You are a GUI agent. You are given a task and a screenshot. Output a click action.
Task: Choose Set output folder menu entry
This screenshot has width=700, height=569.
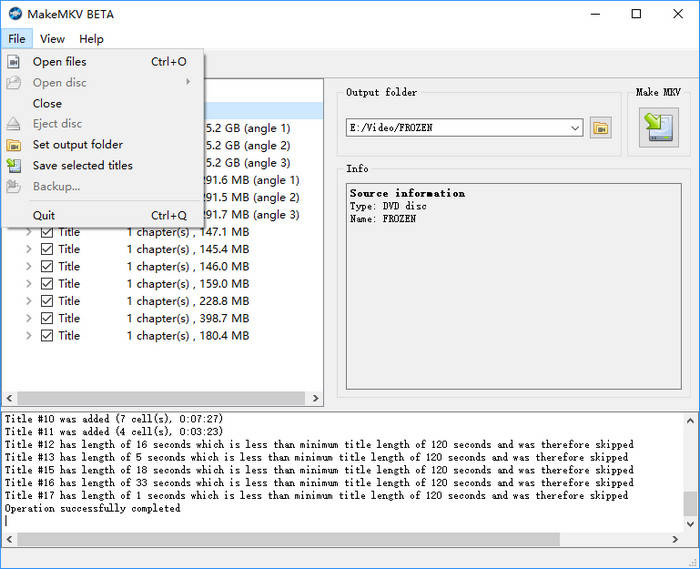pyautogui.click(x=103, y=145)
